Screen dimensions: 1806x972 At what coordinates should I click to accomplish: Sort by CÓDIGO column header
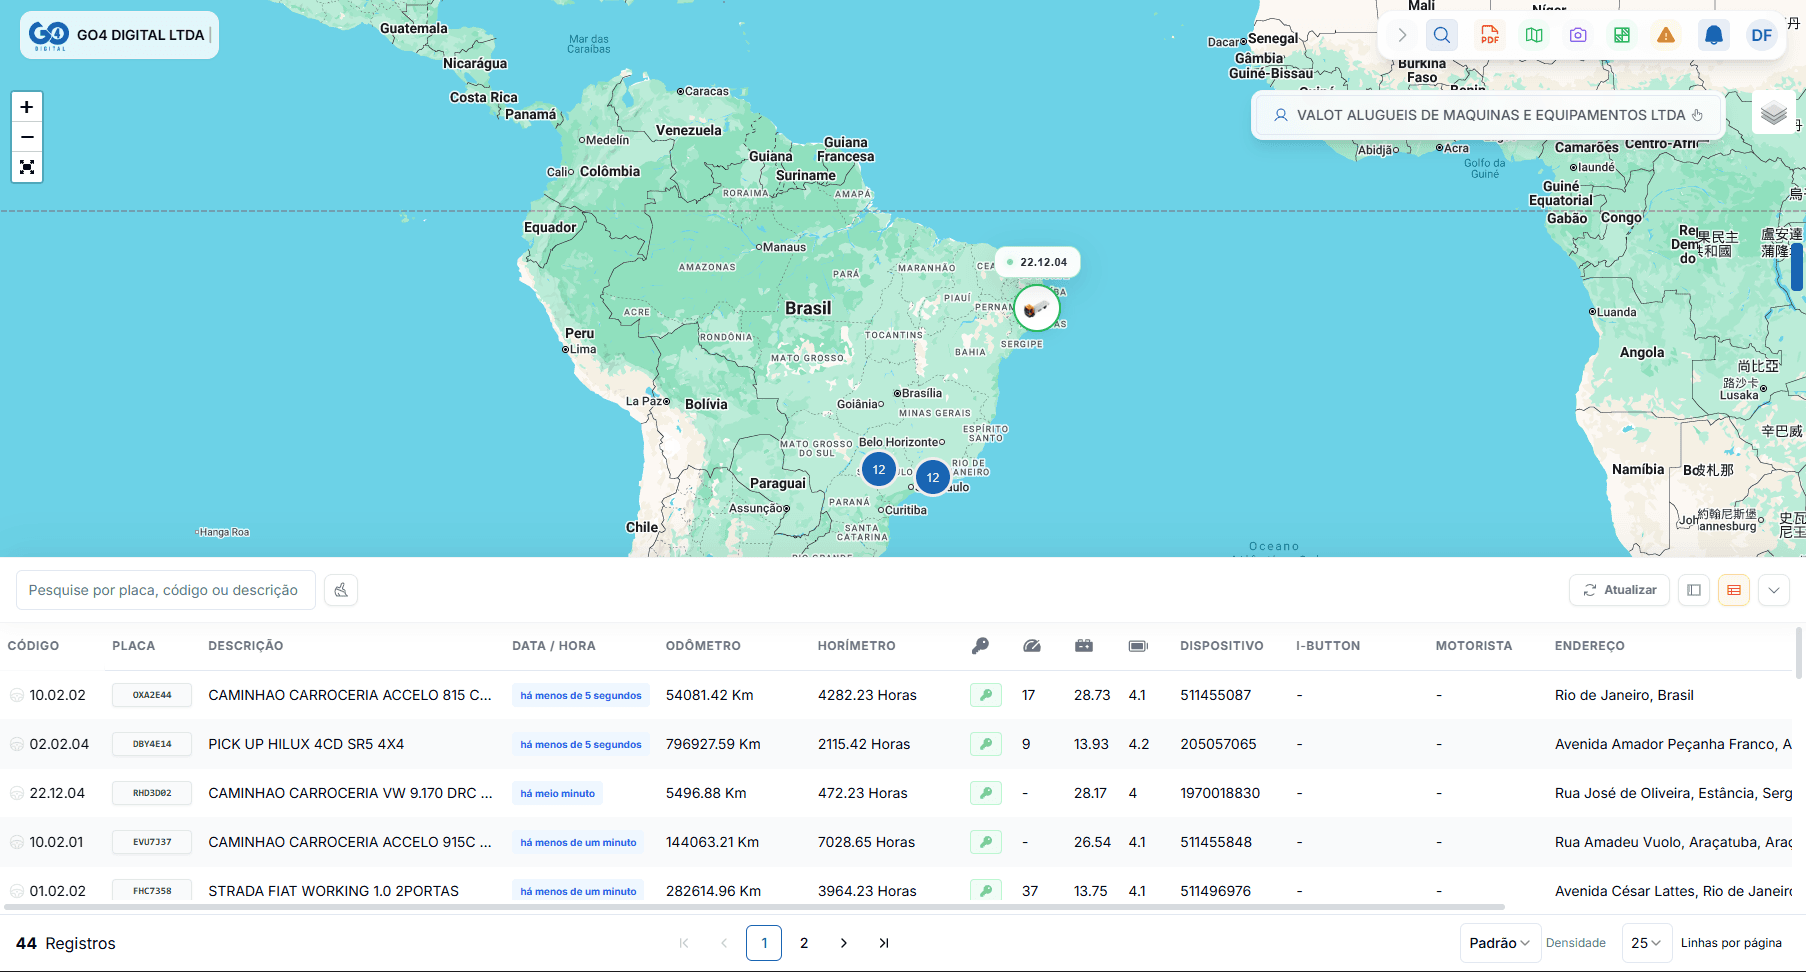33,646
